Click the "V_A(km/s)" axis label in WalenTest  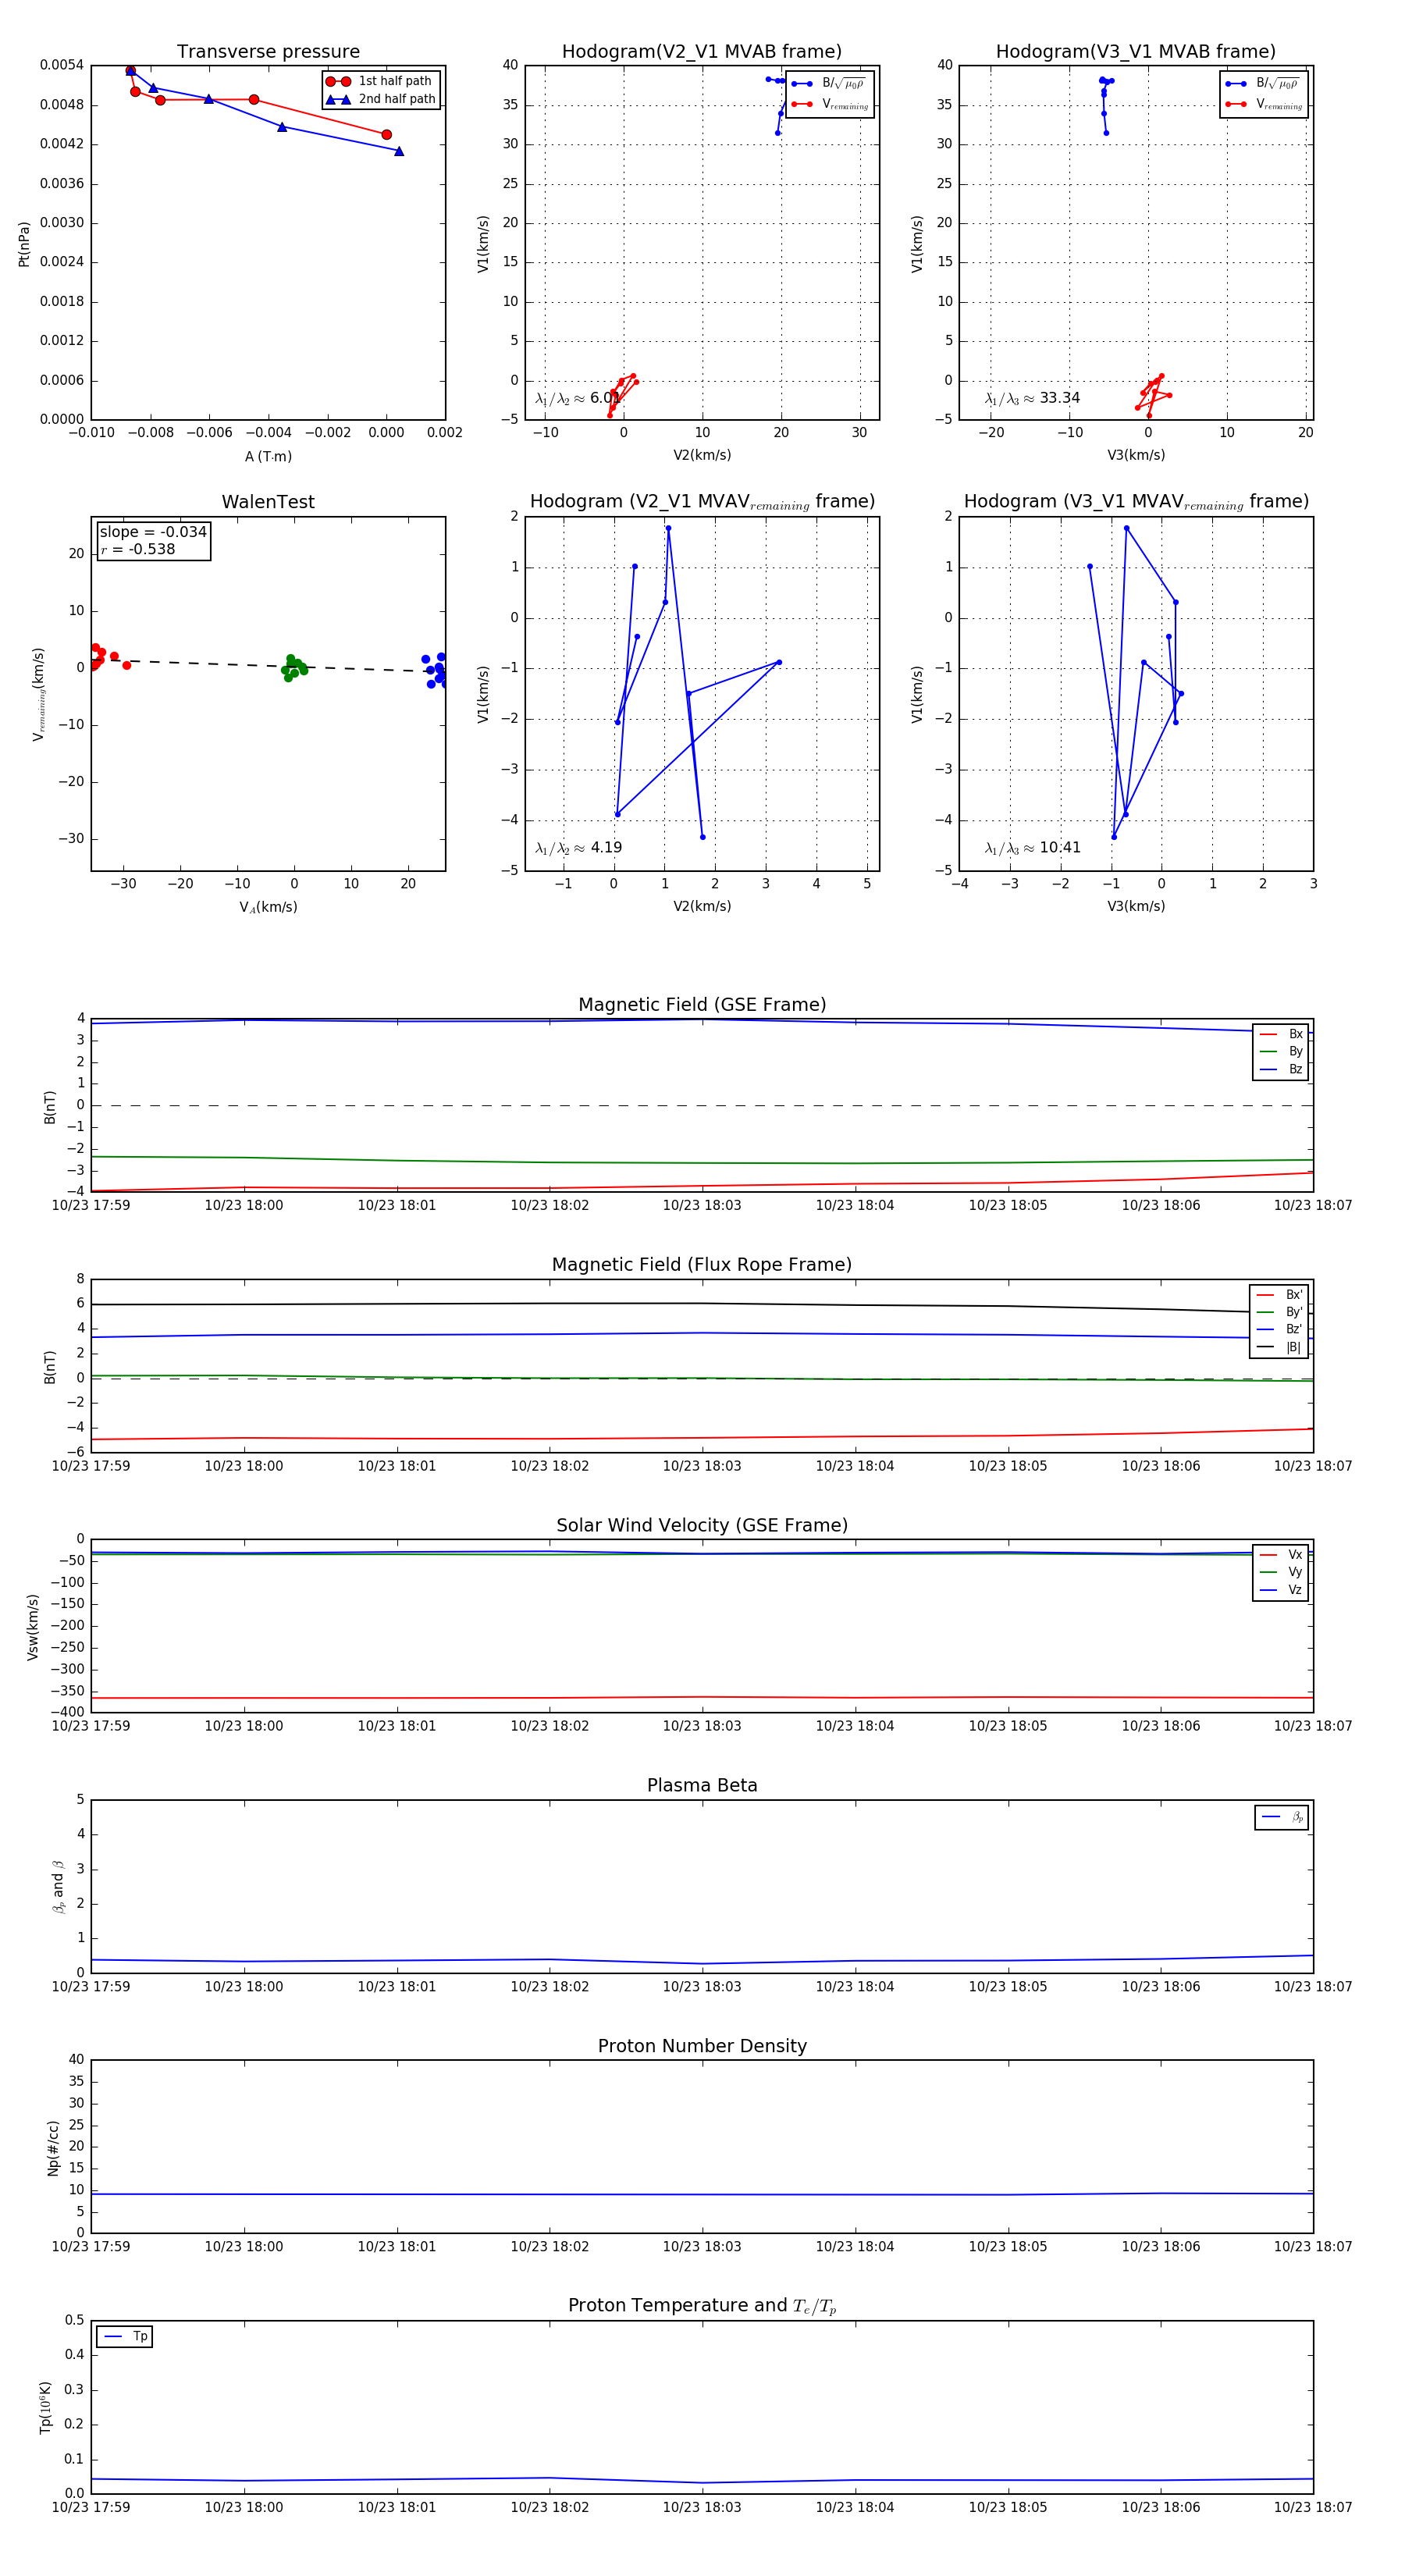coord(268,907)
